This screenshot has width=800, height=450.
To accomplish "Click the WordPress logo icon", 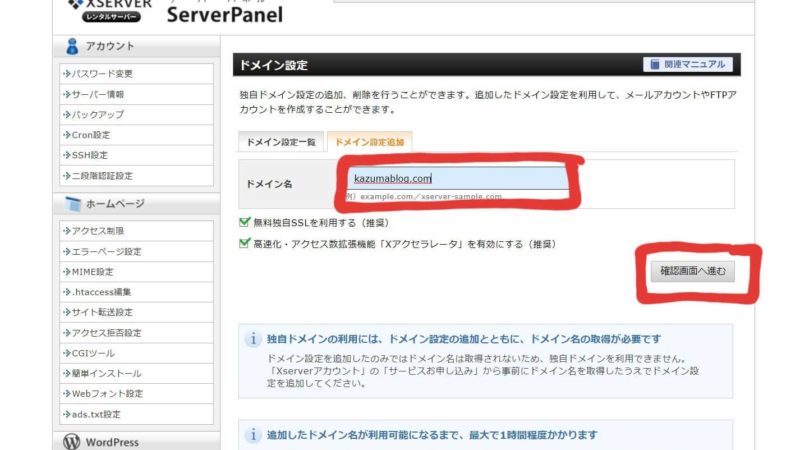I will (x=72, y=442).
